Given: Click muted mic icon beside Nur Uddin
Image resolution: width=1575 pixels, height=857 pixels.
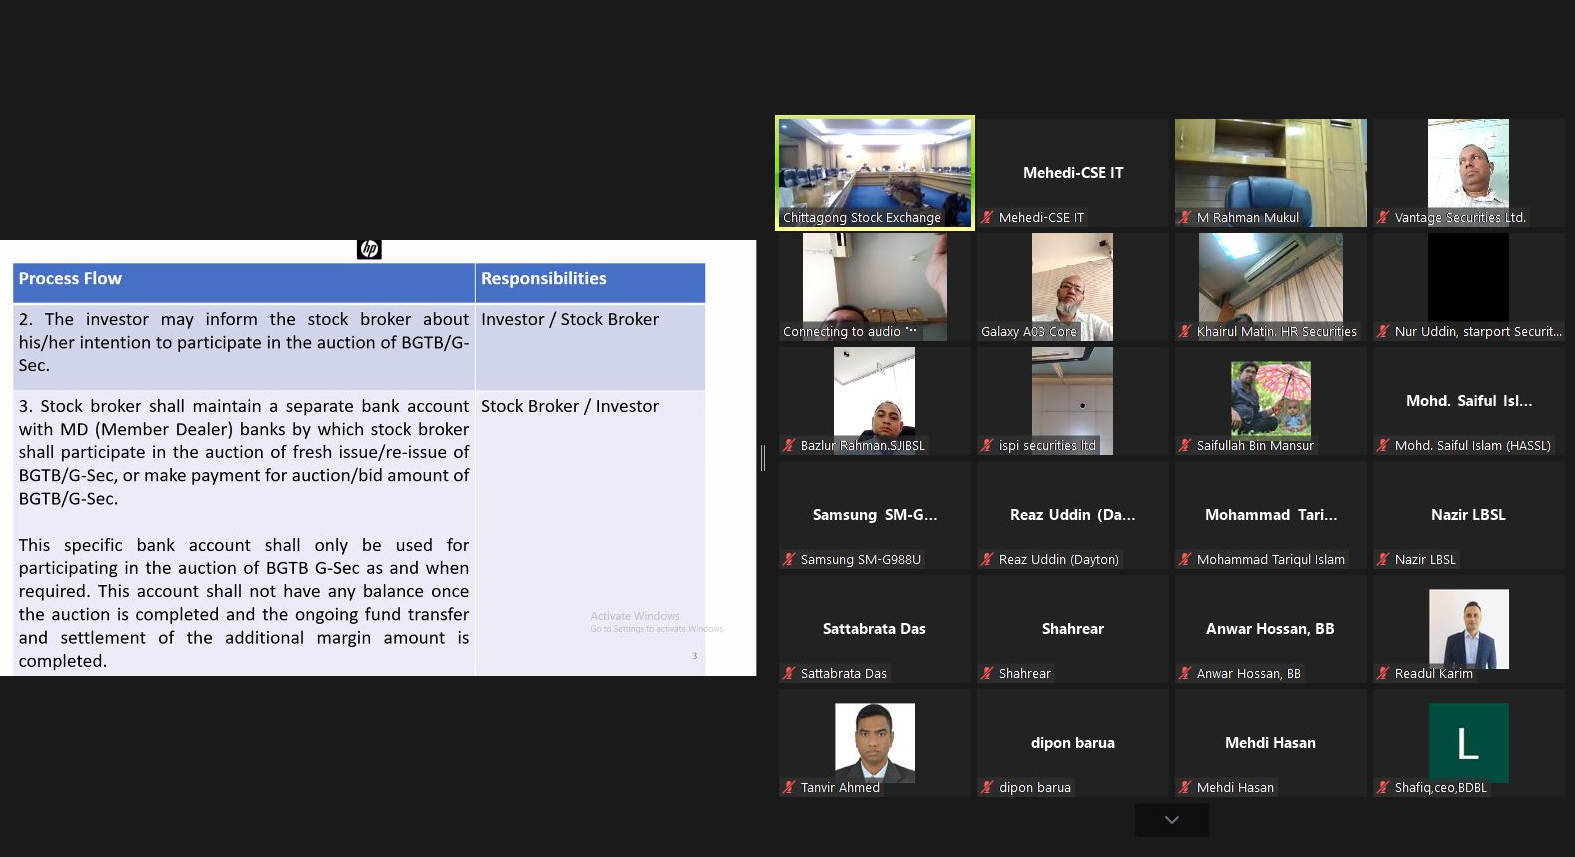Looking at the screenshot, I should (x=1384, y=331).
